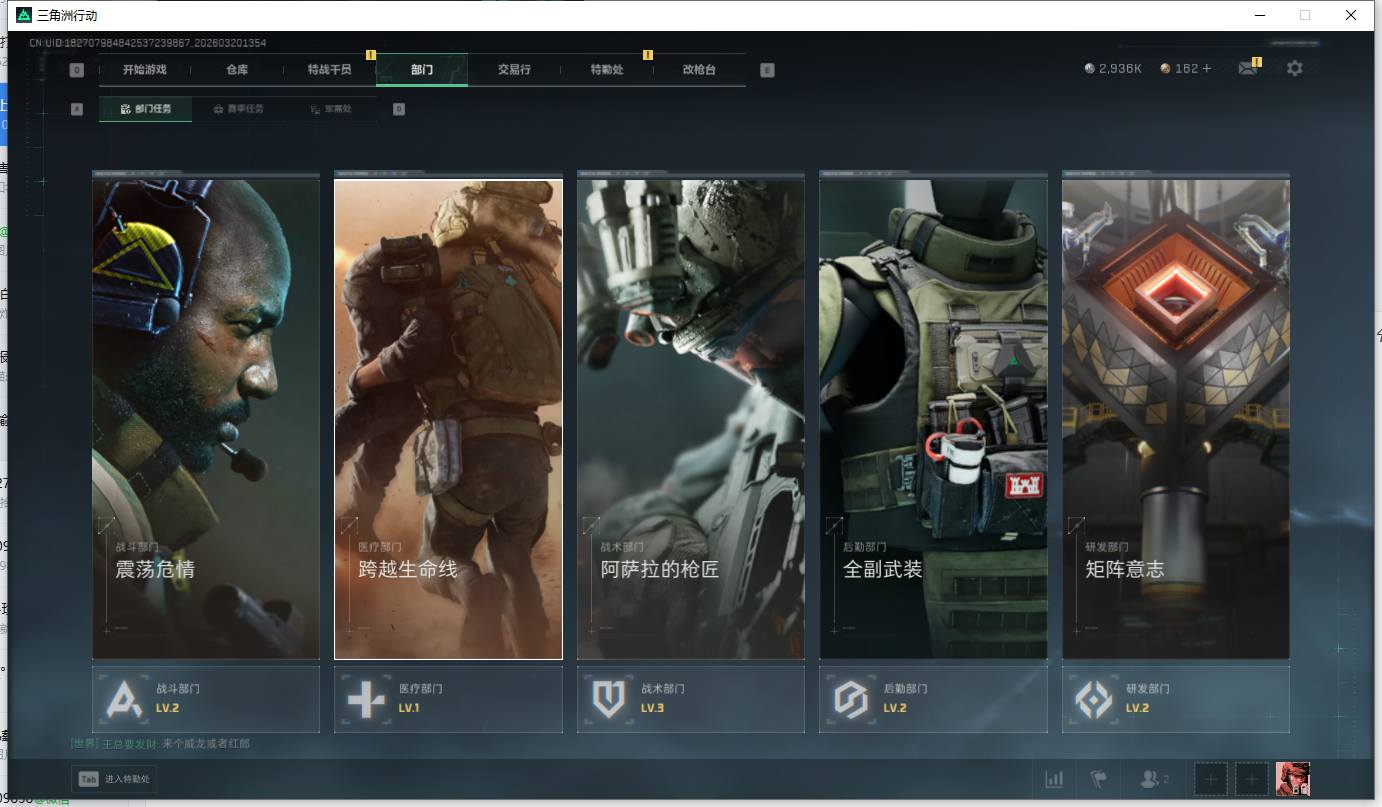Open the 特战干员 tab

(330, 70)
